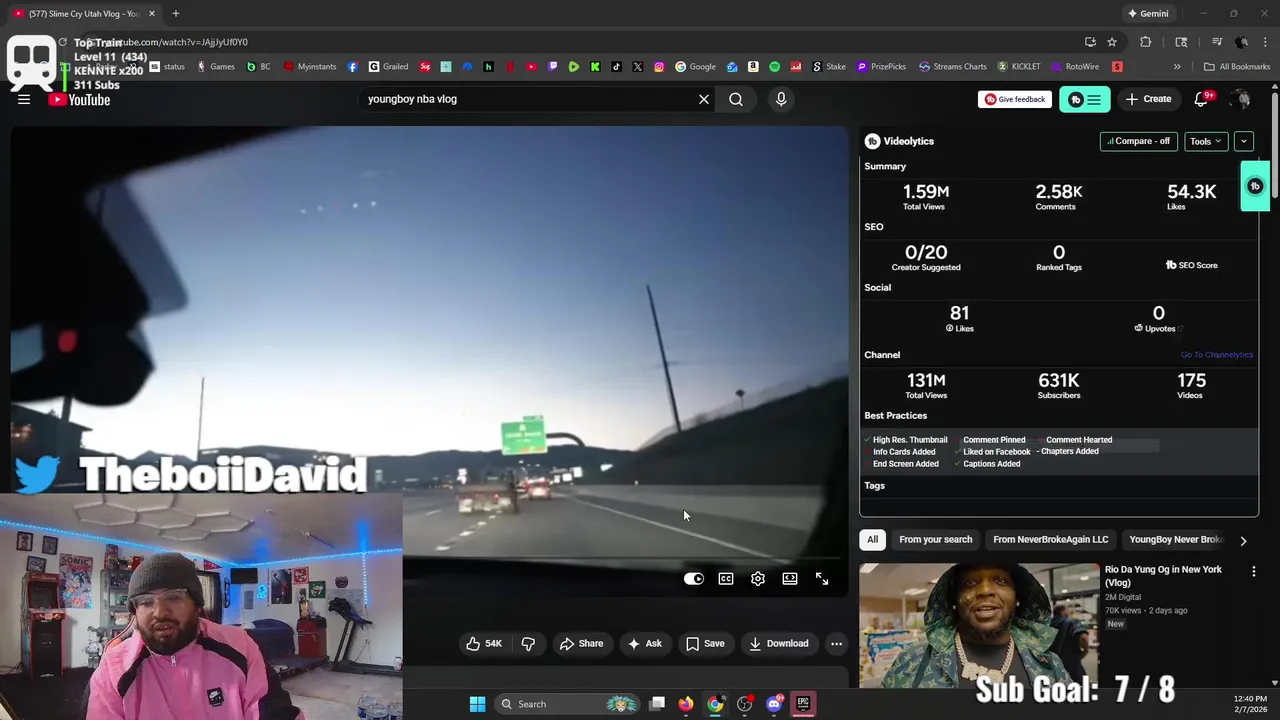Open Discord from the taskbar

(x=774, y=704)
